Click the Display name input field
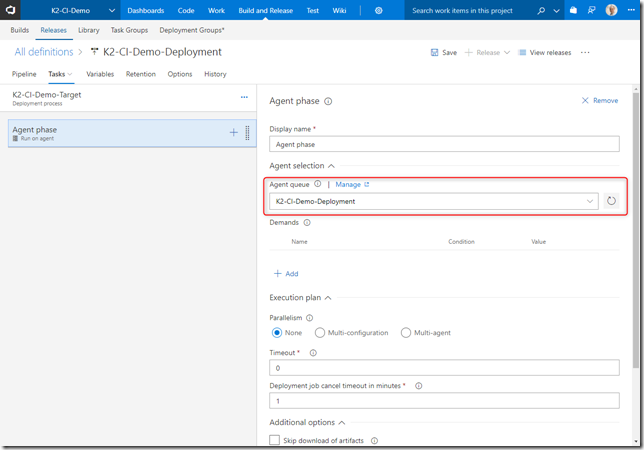The image size is (644, 450). tap(444, 144)
